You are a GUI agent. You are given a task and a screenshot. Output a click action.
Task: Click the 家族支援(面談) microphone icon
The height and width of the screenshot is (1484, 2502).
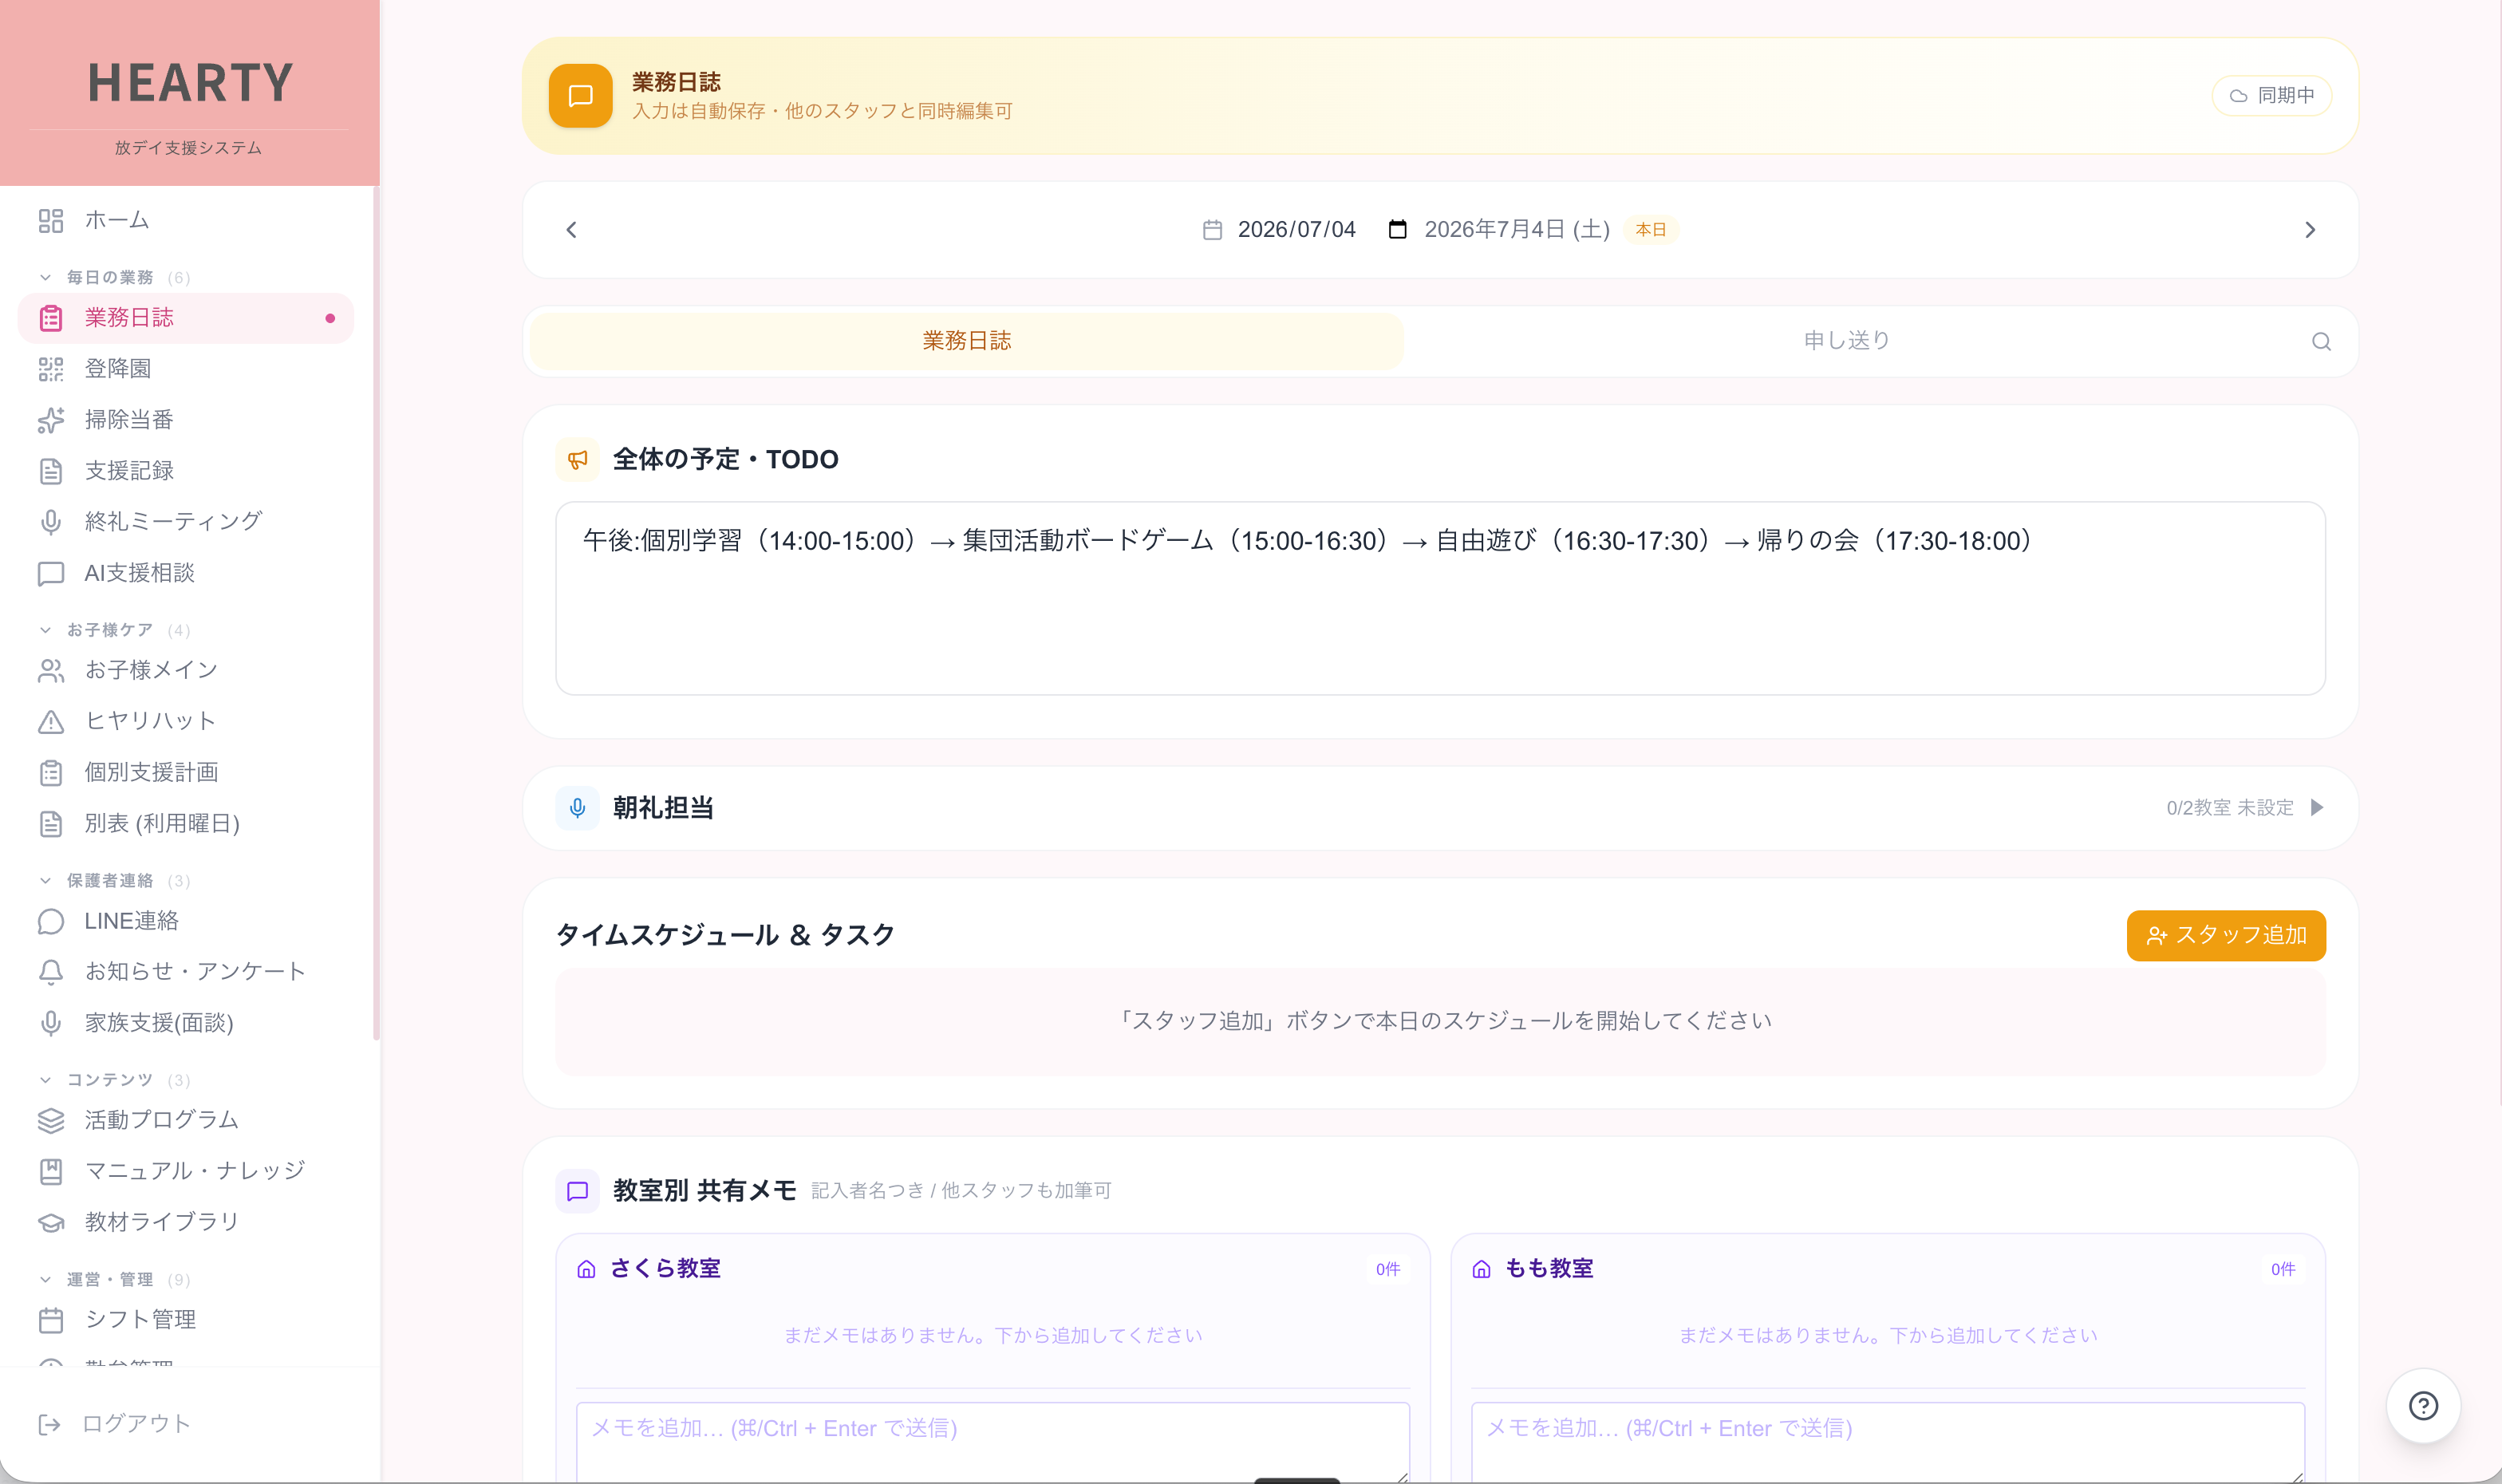pyautogui.click(x=51, y=1023)
